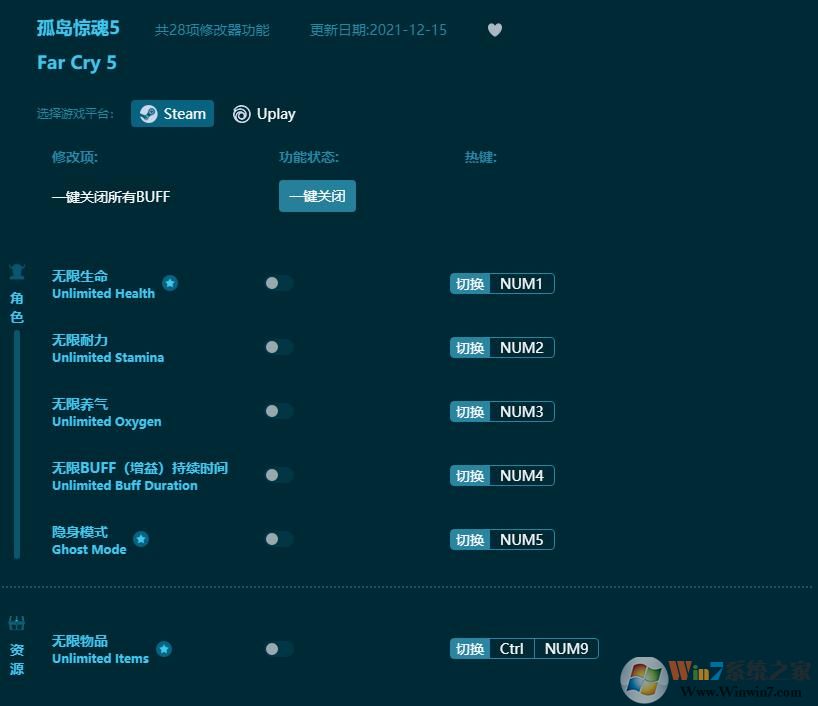
Task: Enable the Unlimited Items switch
Action: (278, 648)
